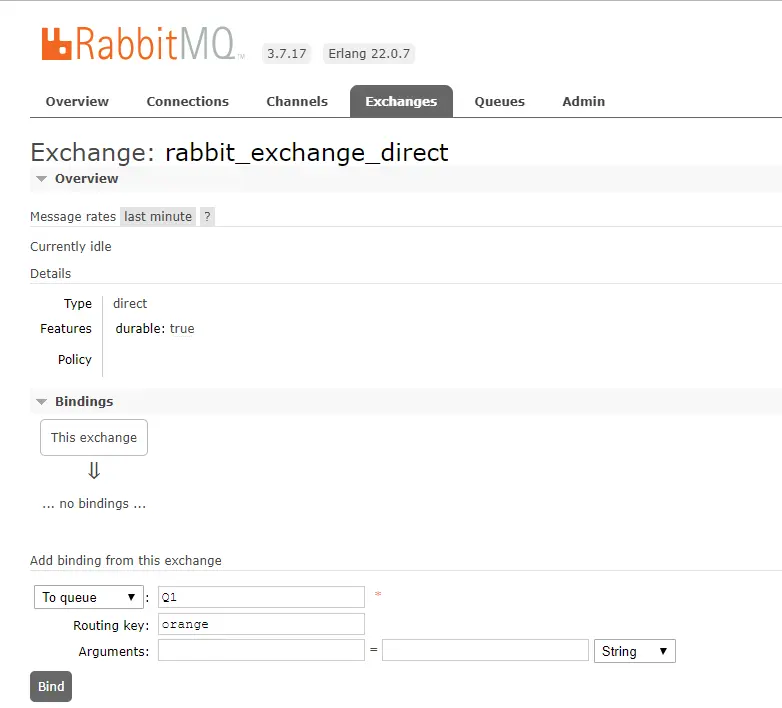Click the Policy label
Viewport: 782px width, 708px height.
pyautogui.click(x=75, y=359)
